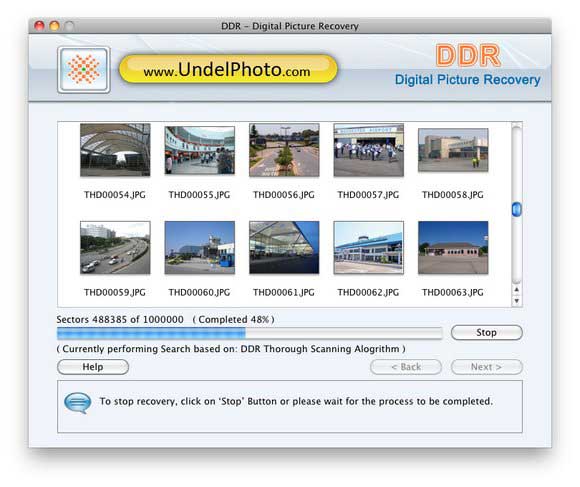Click the orange DDR logo icon
The height and width of the screenshot is (487, 580).
84,70
